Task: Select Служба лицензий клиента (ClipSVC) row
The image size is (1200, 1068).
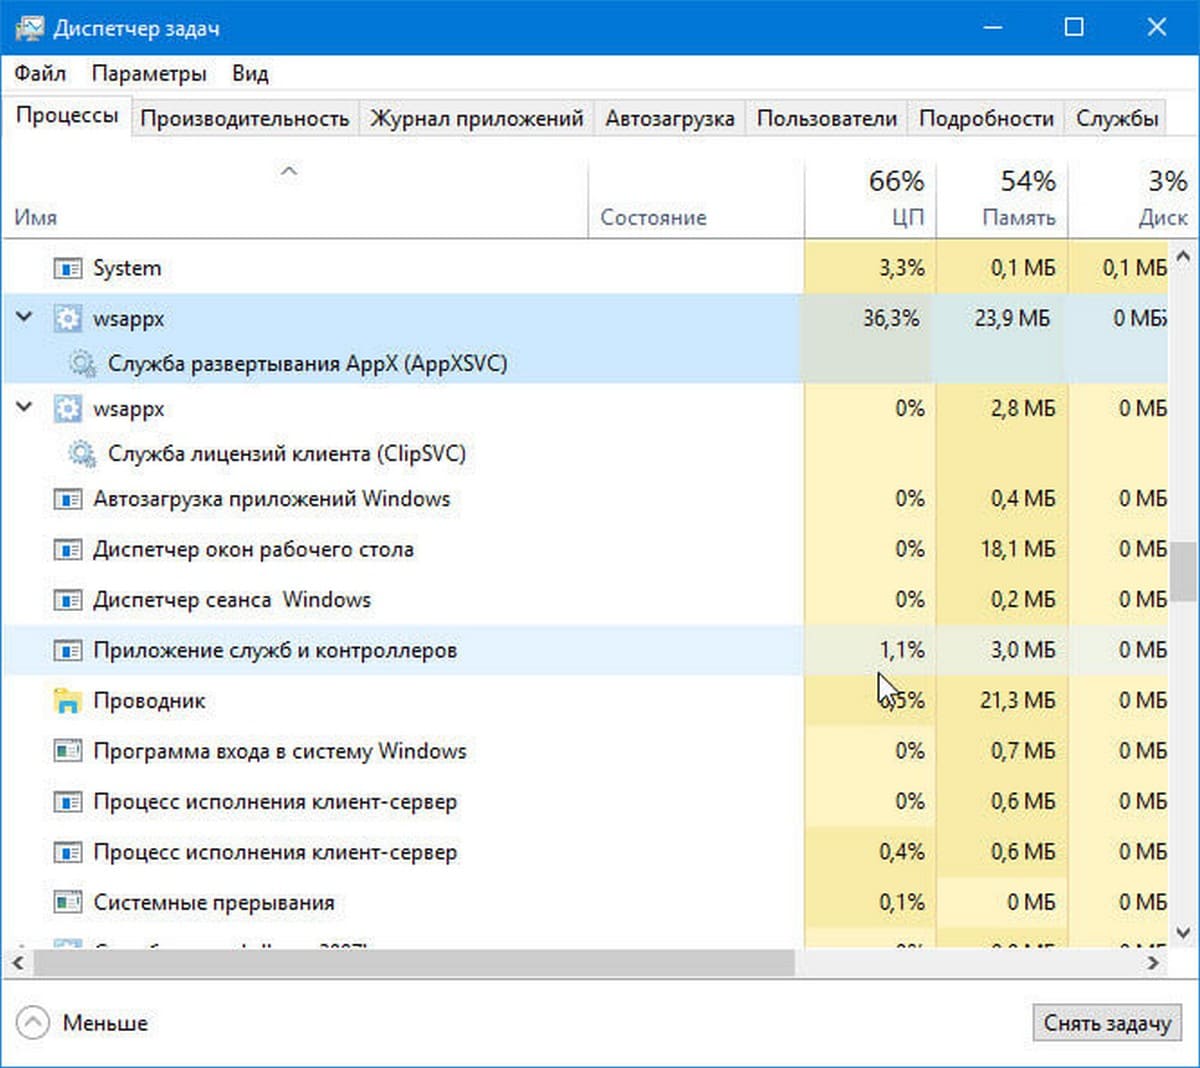Action: [585, 453]
